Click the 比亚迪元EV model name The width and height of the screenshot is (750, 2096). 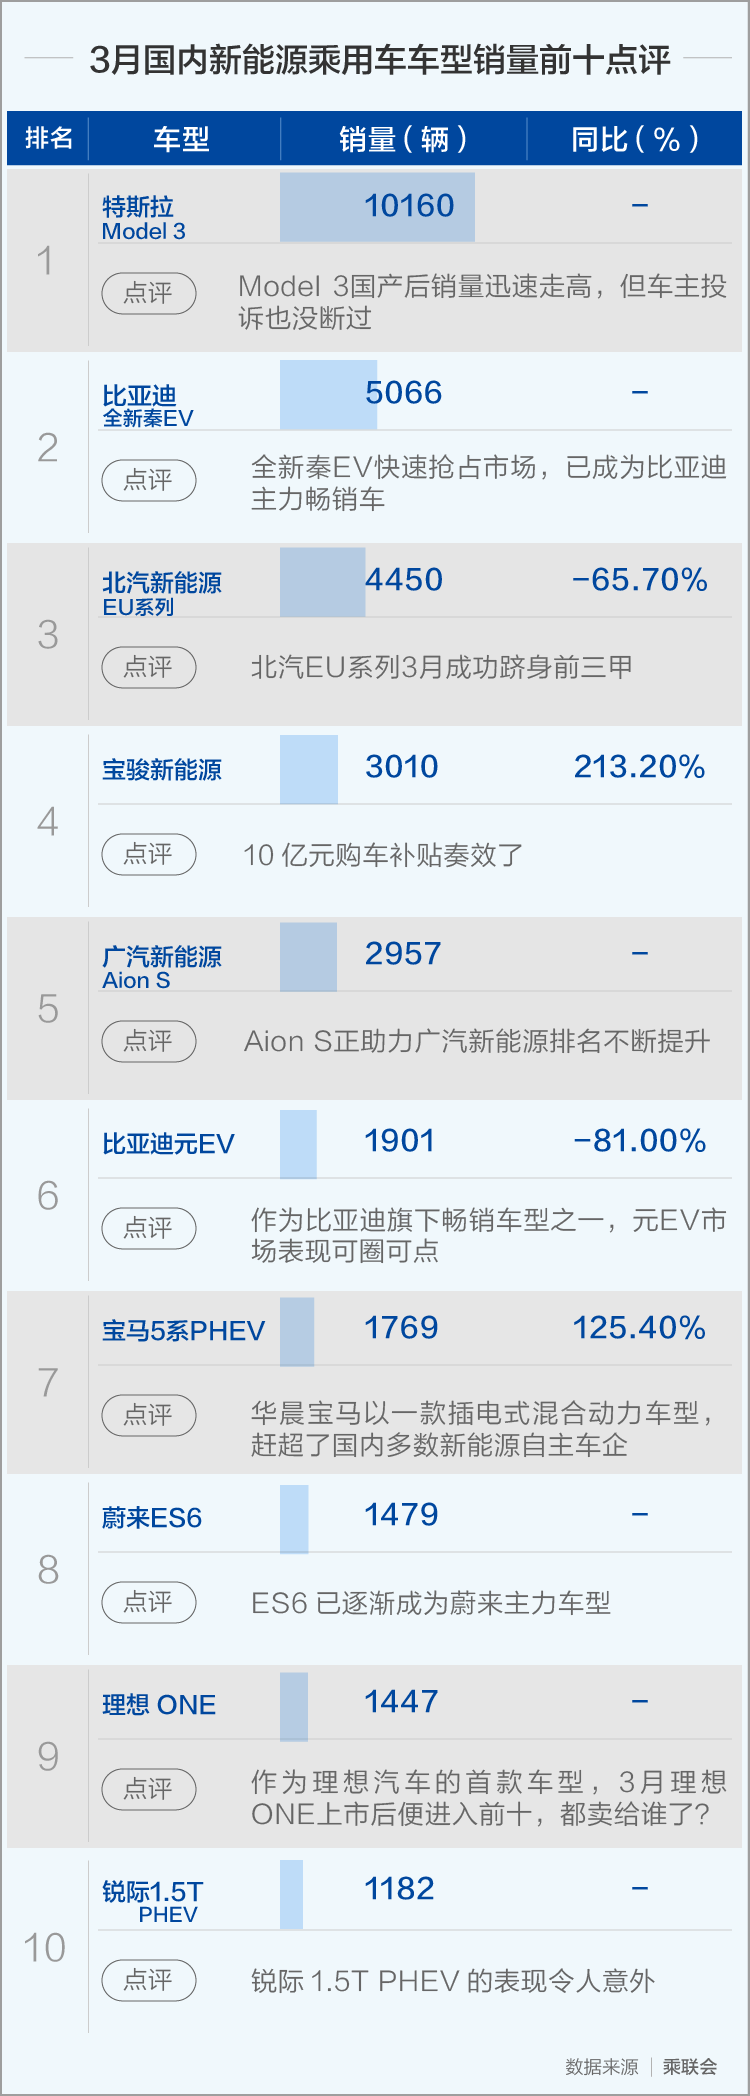[168, 1143]
